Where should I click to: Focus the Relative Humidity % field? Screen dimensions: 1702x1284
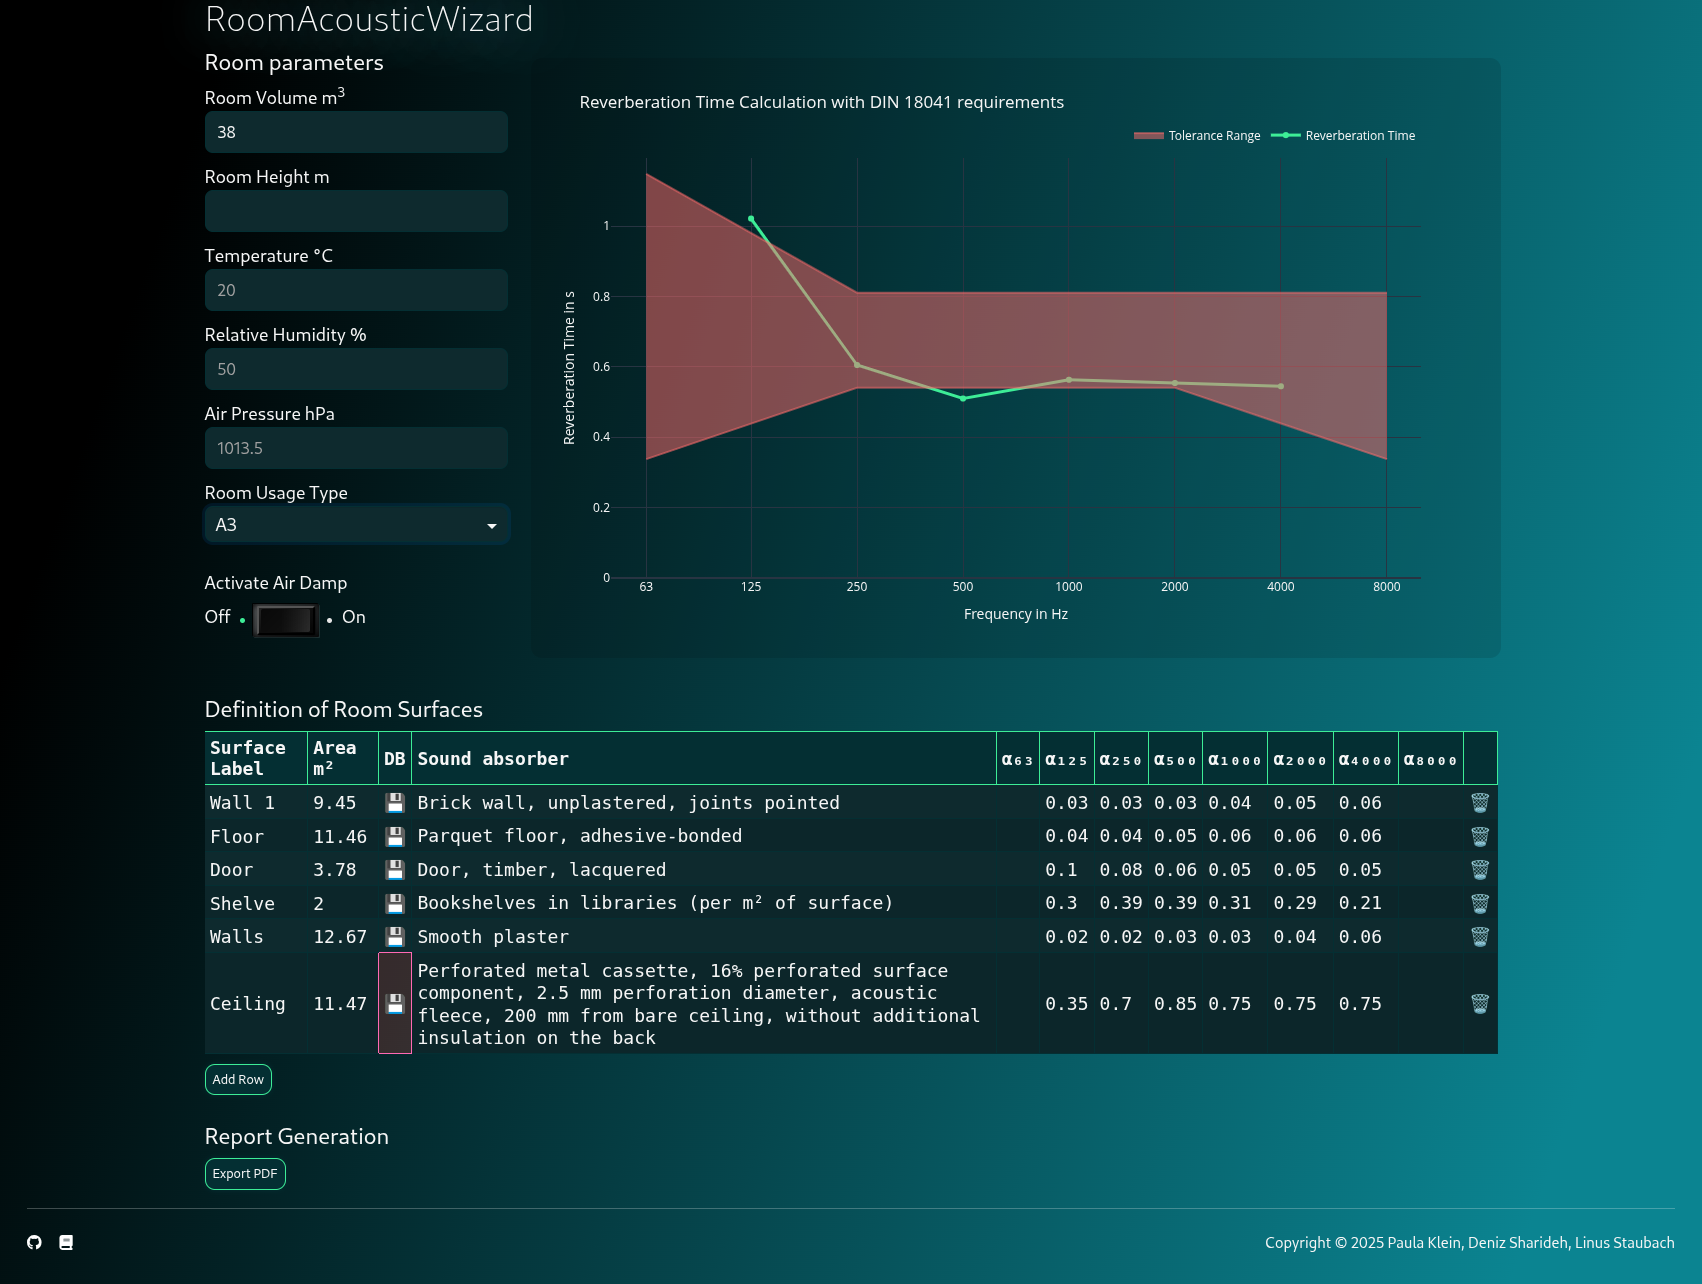[x=356, y=369]
